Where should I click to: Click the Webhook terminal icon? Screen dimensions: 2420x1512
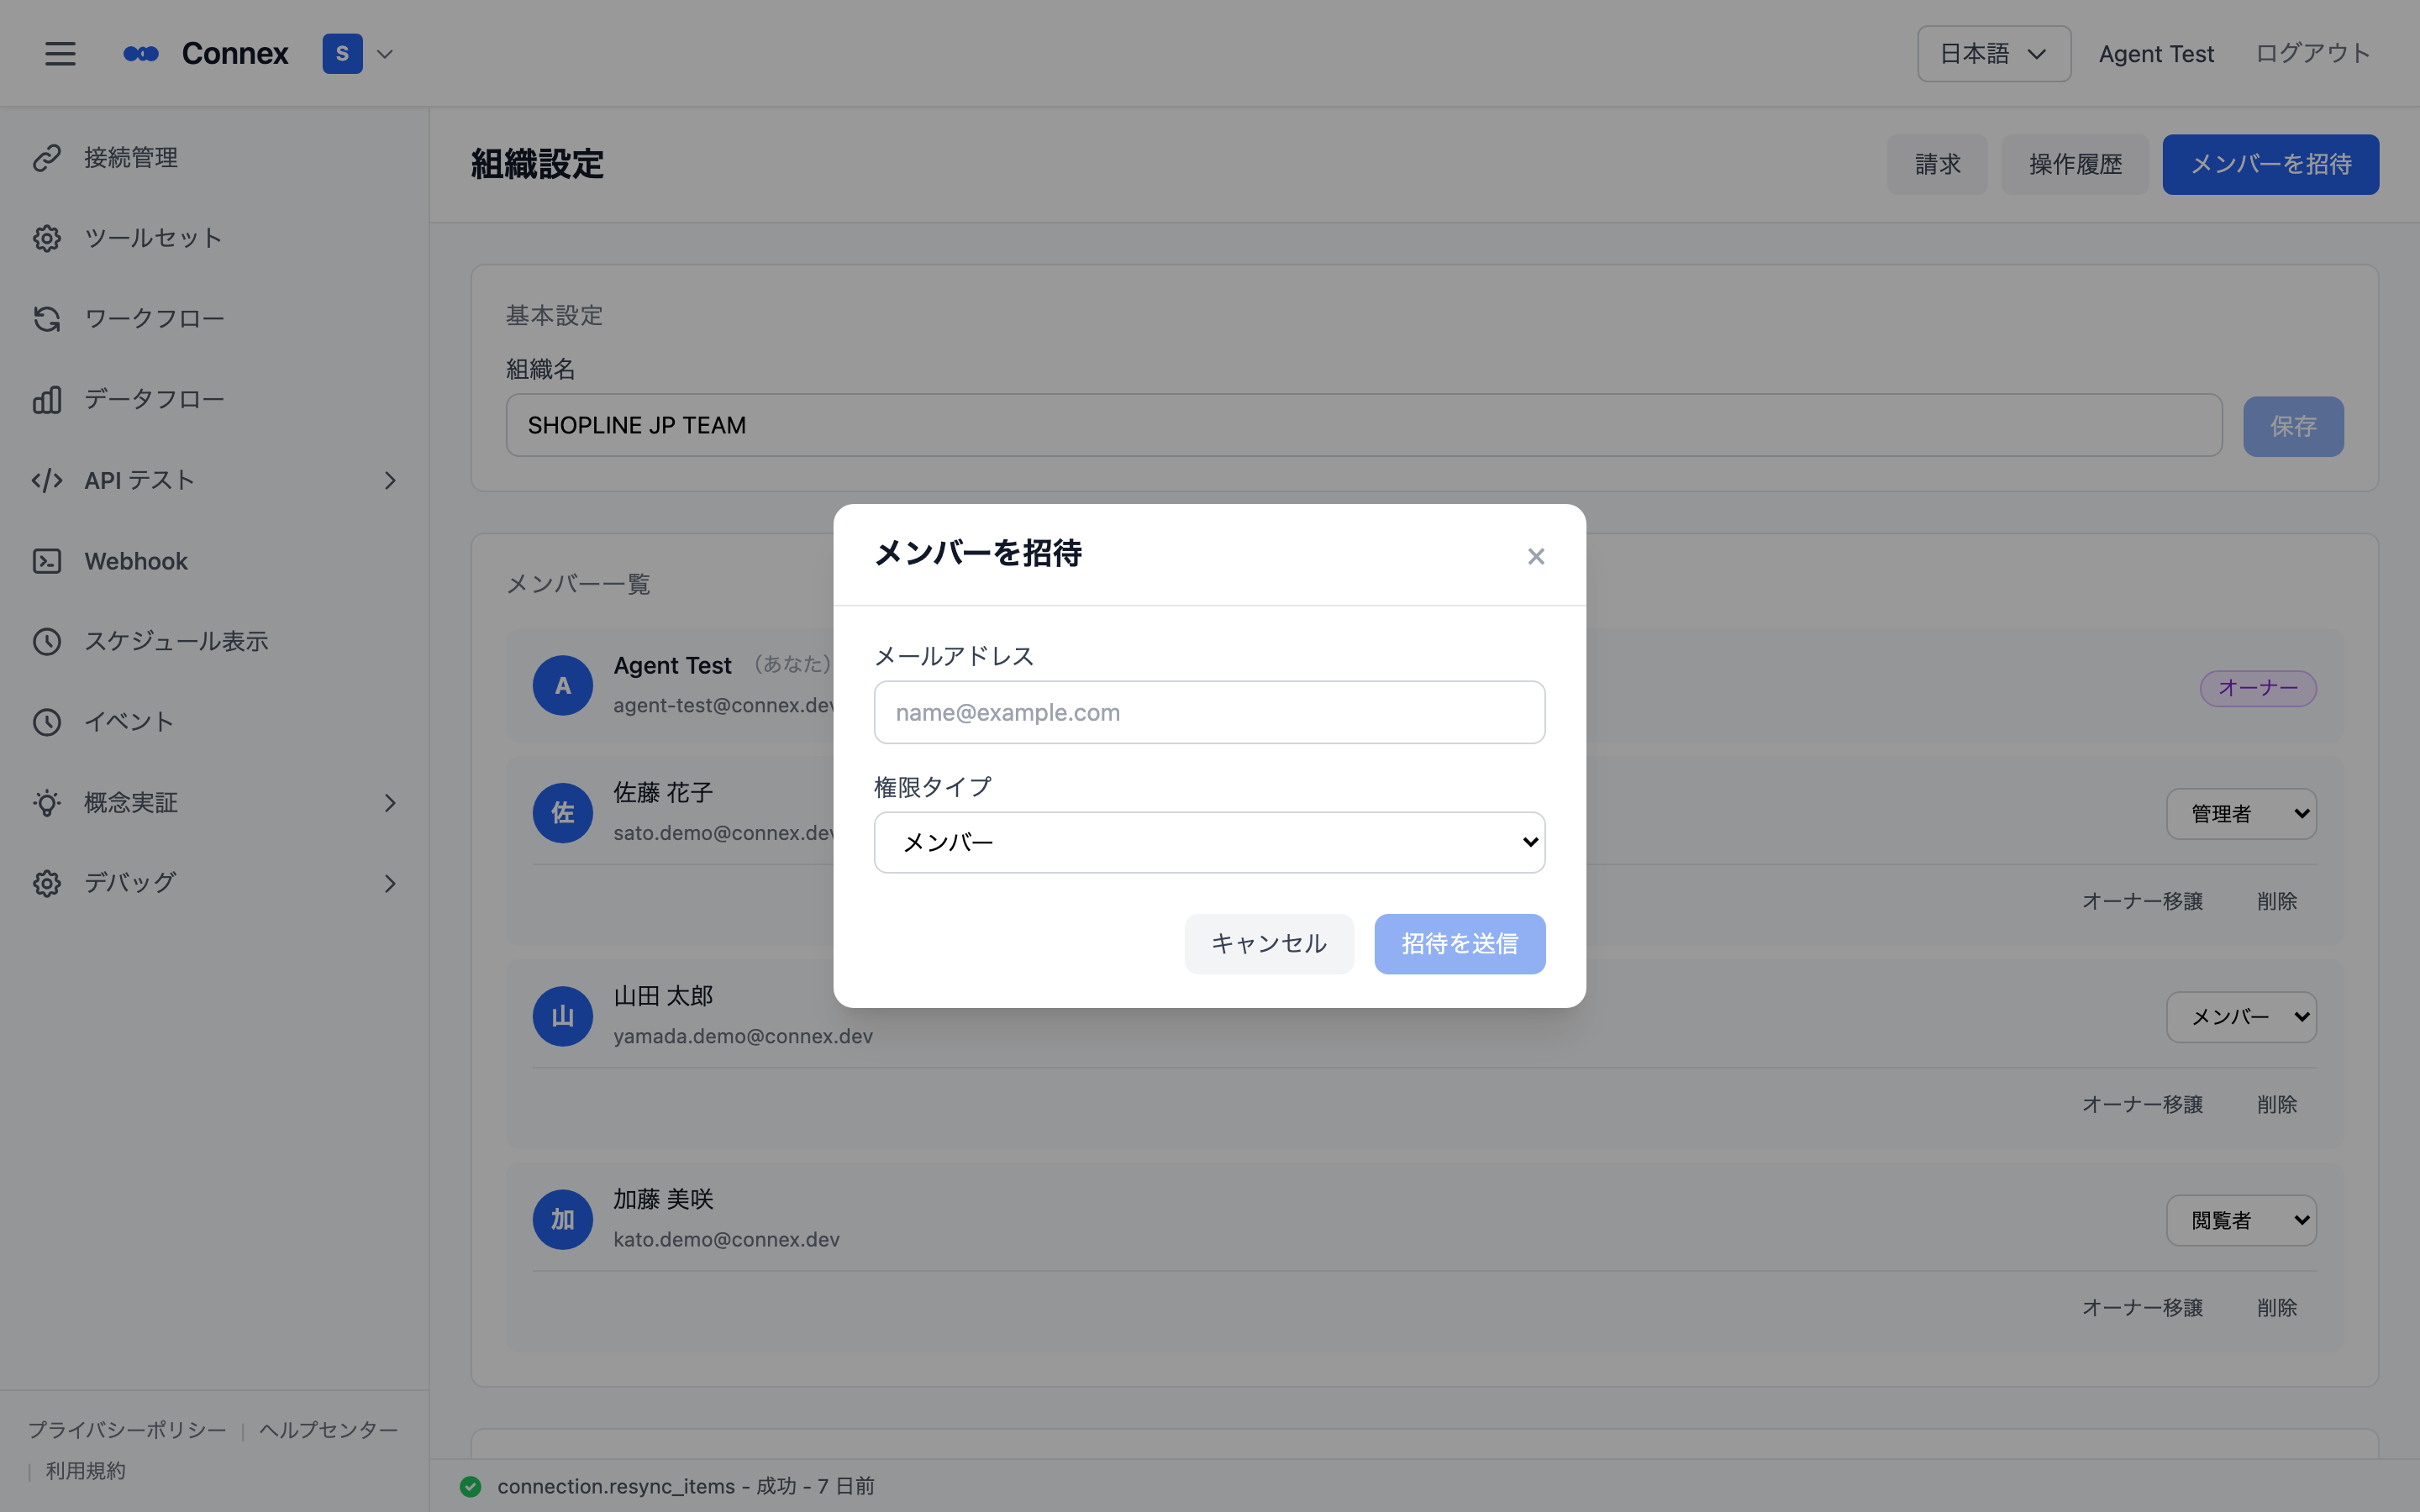(47, 561)
